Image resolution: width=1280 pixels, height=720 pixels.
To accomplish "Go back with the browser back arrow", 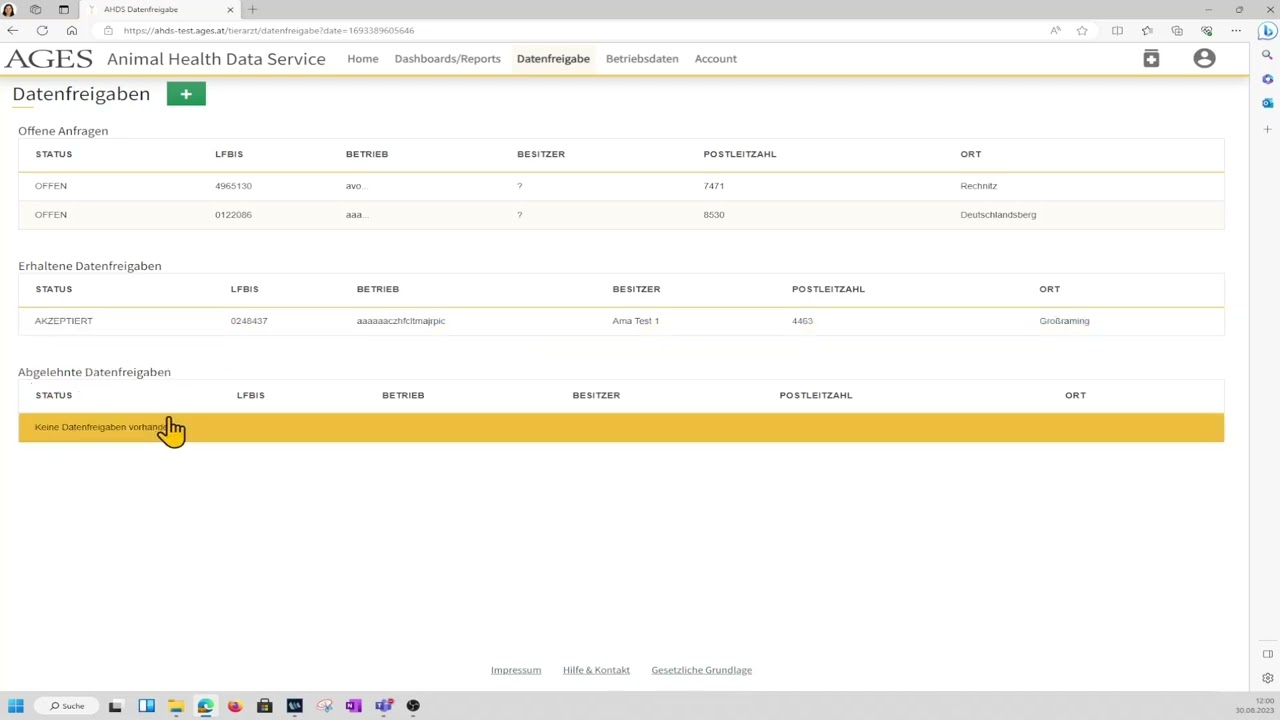I will click(x=12, y=31).
